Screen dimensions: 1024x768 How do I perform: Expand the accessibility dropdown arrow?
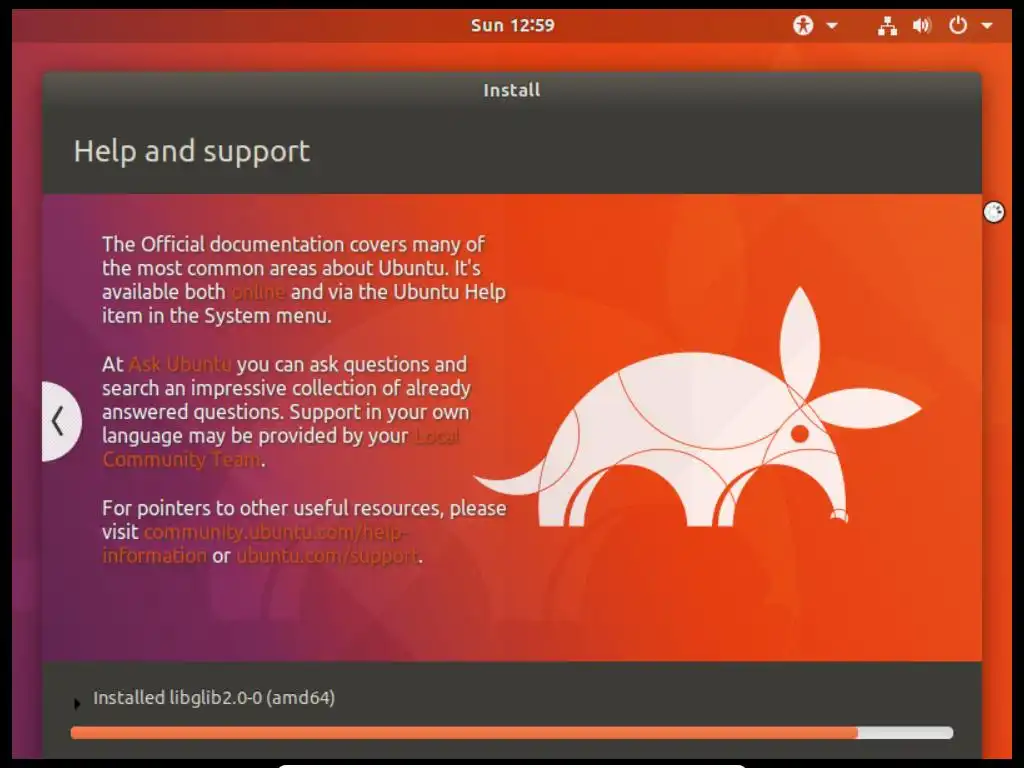pos(832,26)
